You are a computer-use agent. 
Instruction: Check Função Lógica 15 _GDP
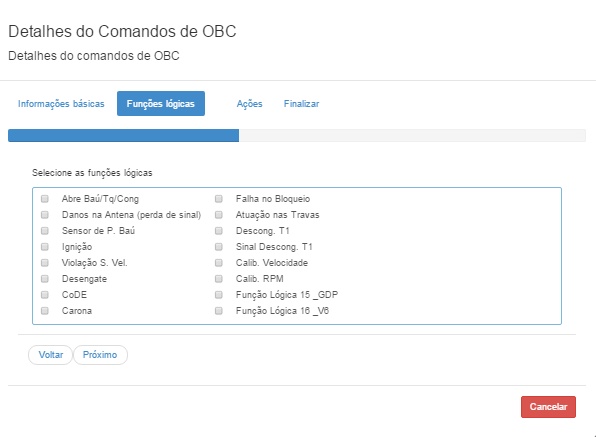[219, 294]
